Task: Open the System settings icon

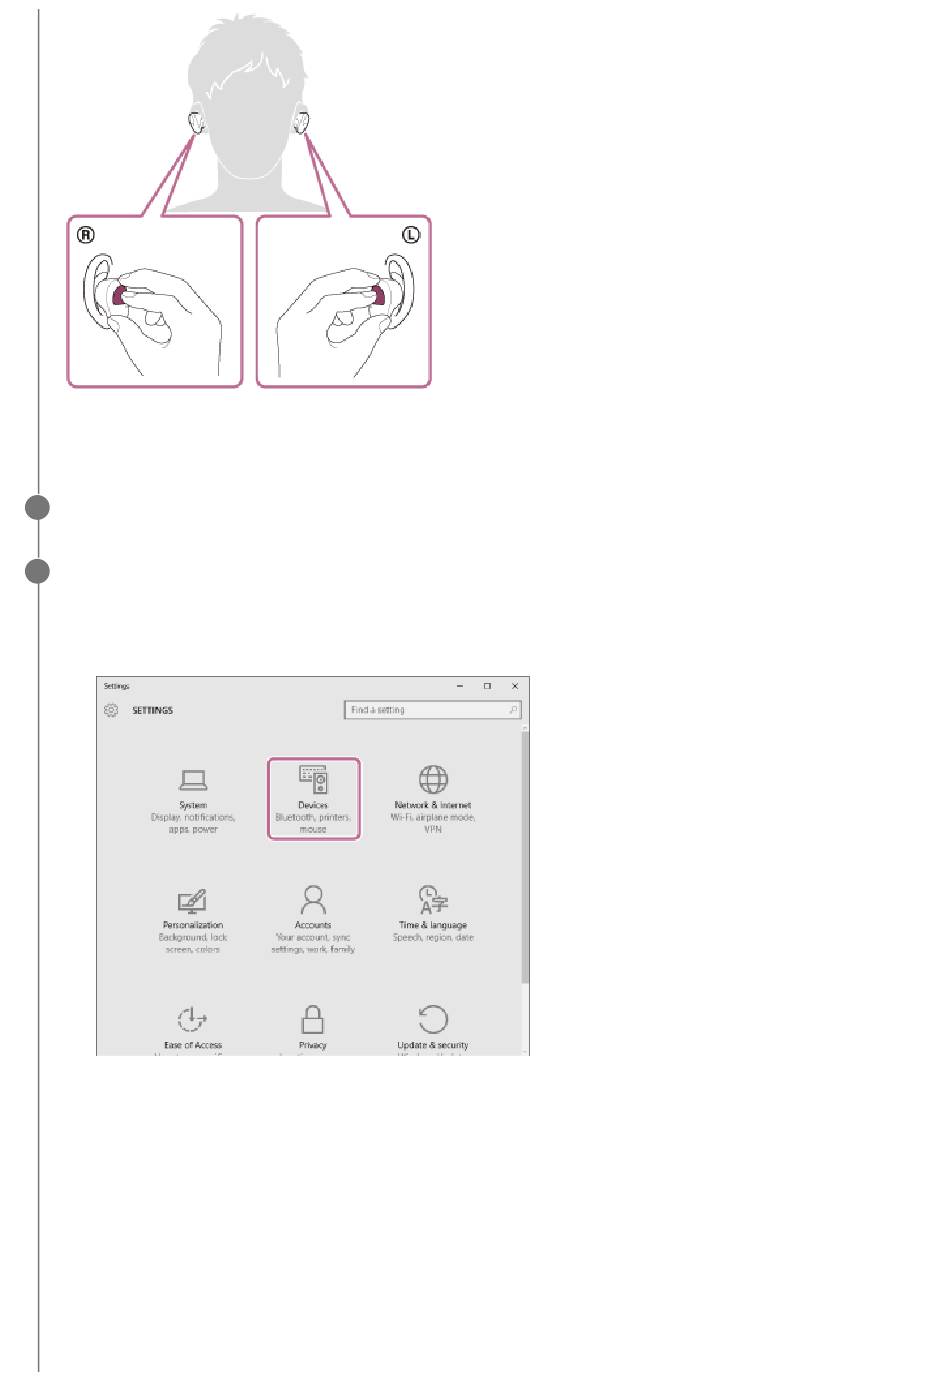Action: pyautogui.click(x=193, y=780)
